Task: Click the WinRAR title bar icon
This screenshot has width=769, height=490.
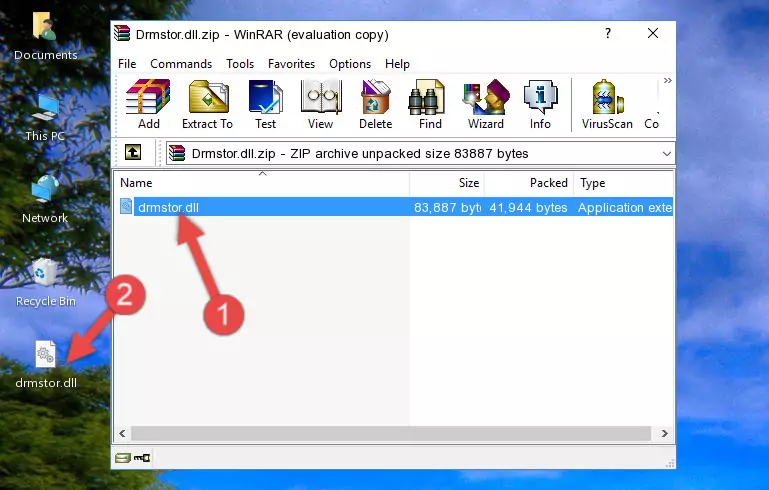Action: (122, 33)
